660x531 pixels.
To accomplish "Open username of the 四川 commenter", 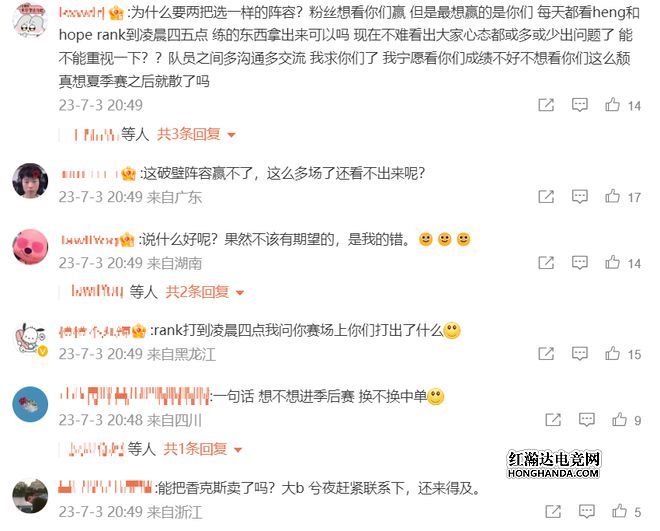I will tap(134, 396).
